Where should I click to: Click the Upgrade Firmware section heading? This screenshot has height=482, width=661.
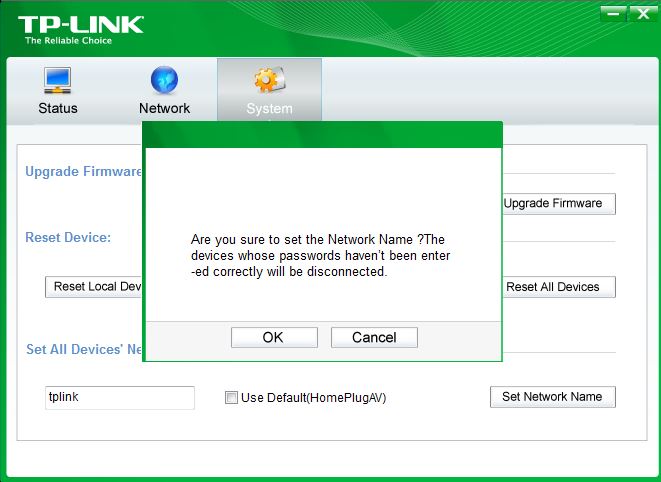pyautogui.click(x=83, y=172)
